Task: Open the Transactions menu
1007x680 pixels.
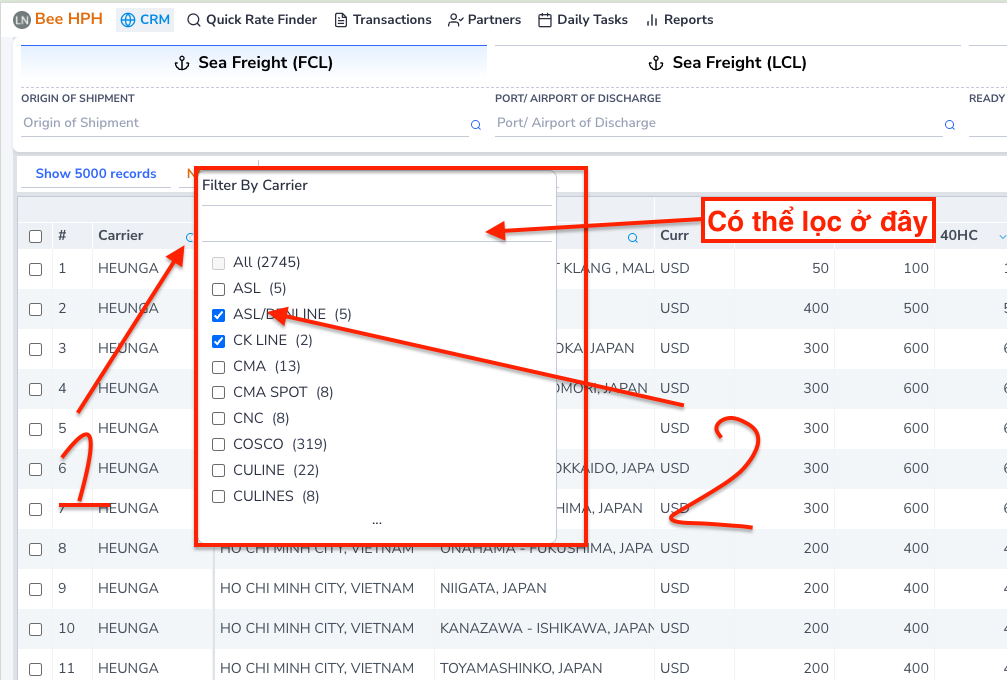Action: tap(382, 20)
